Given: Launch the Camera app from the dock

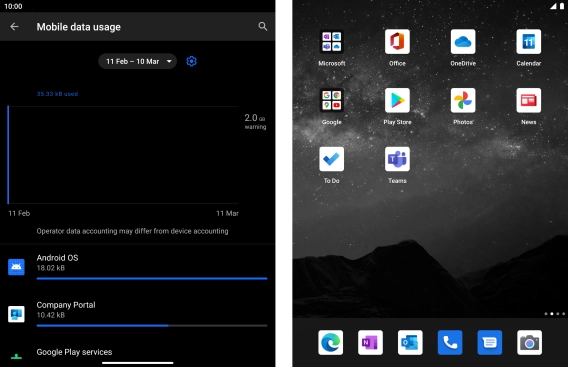Looking at the screenshot, I should [530, 342].
